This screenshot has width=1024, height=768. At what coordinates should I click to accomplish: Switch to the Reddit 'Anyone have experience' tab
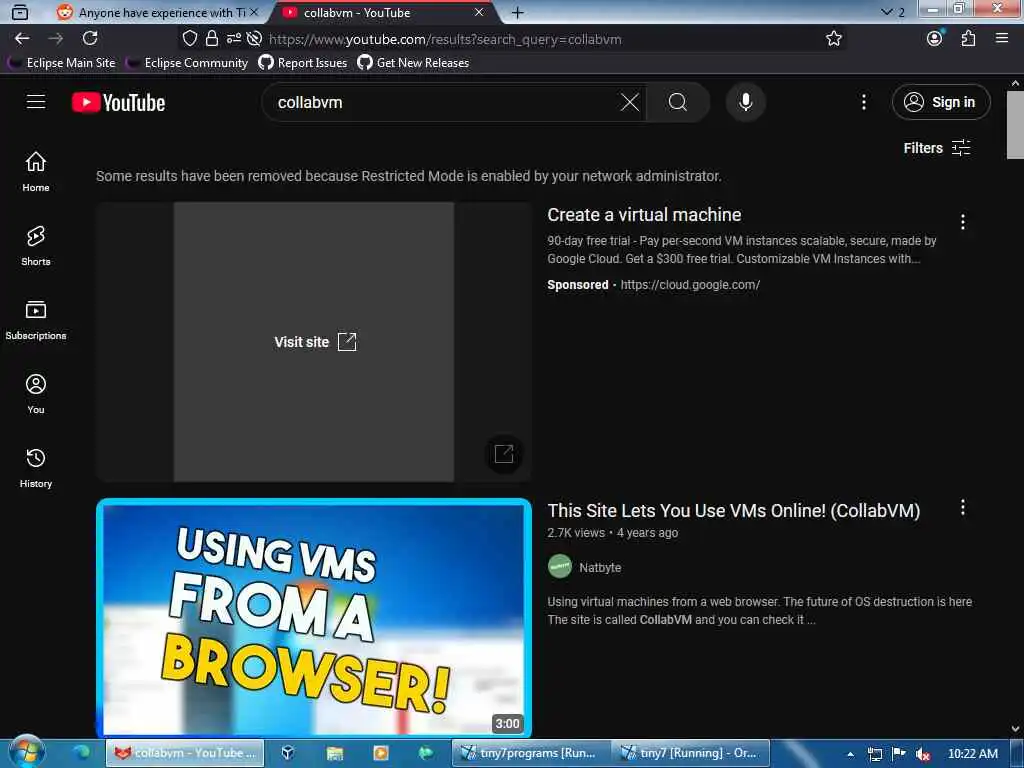pos(155,12)
